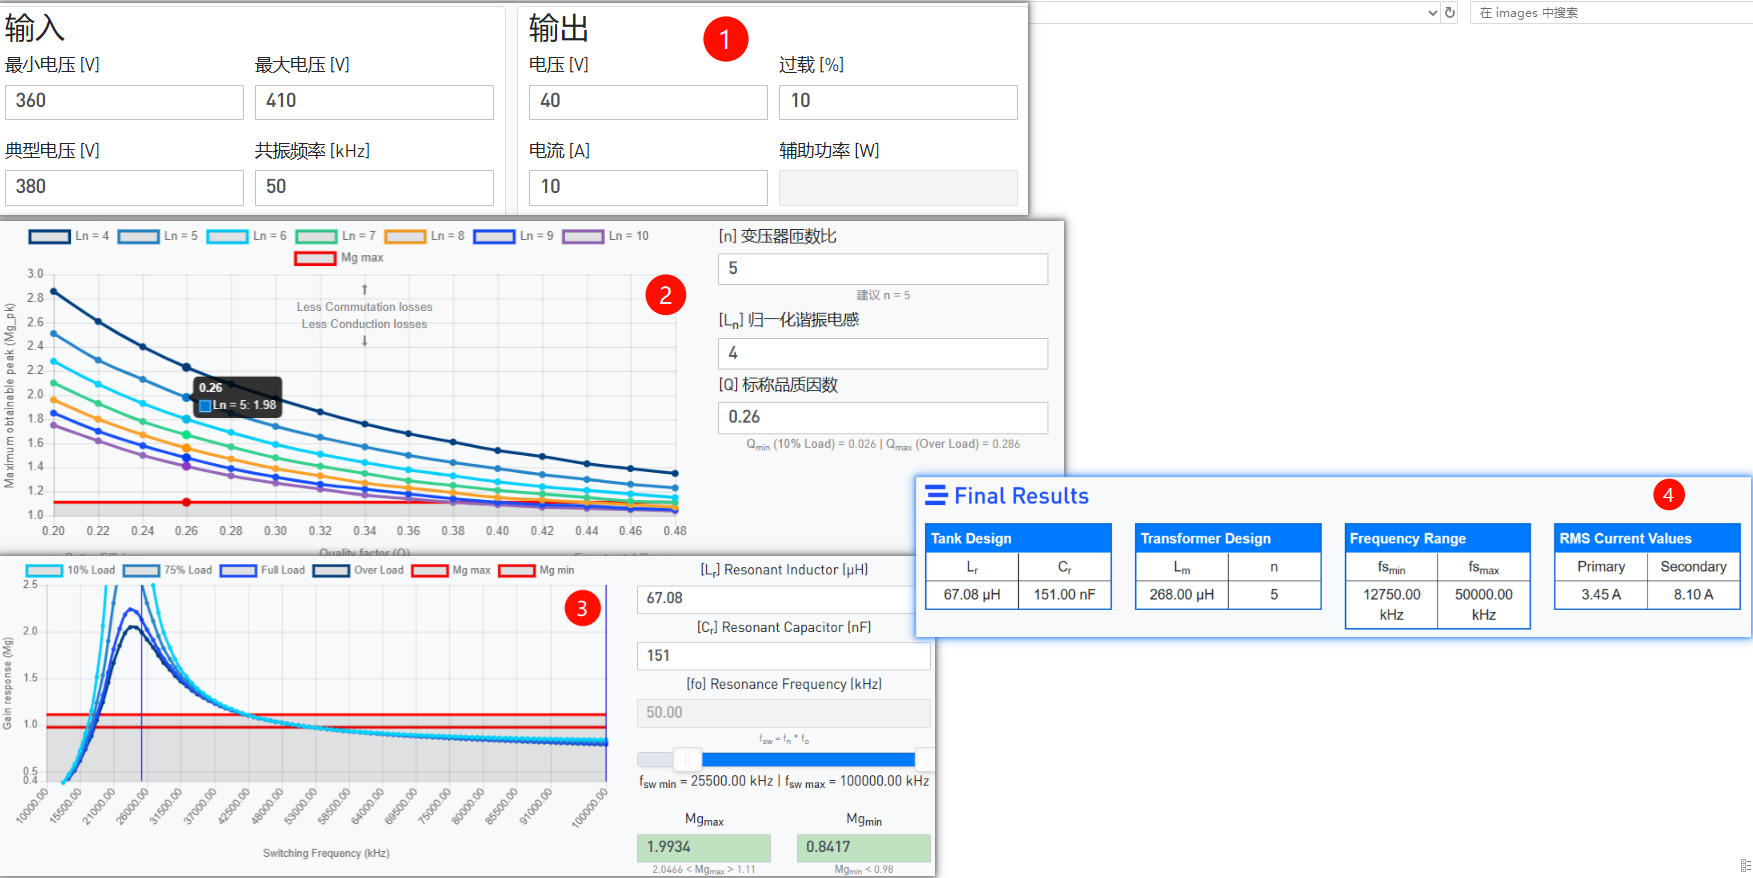Toggle the Ln = 7 legend series
Image resolution: width=1753 pixels, height=878 pixels.
point(316,237)
